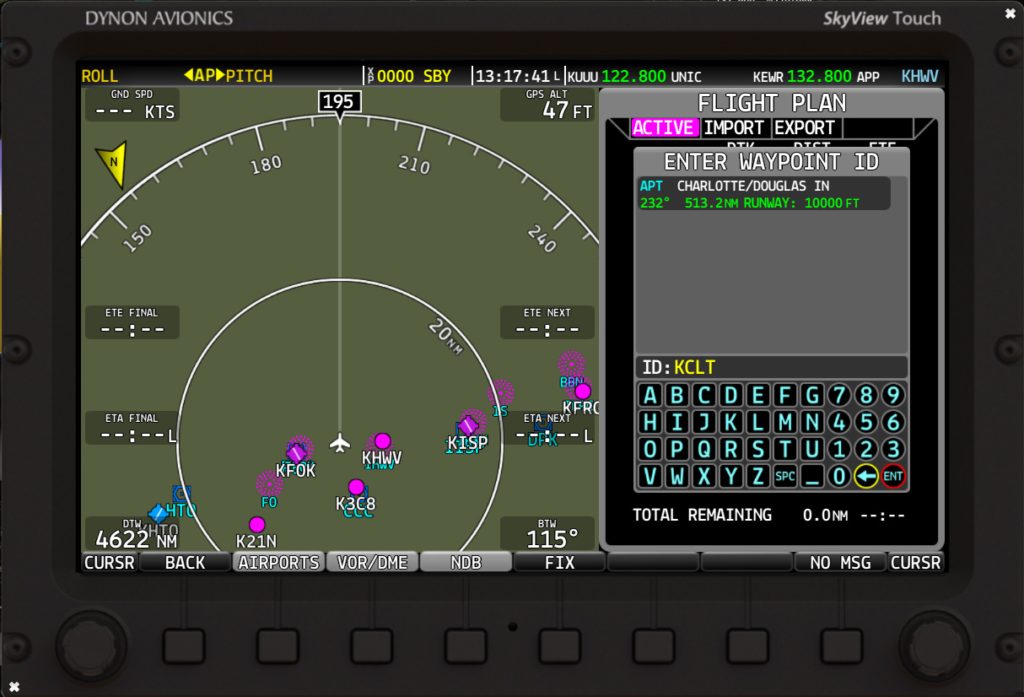Click the yellow north pointer arrow
Screen dimensions: 1024x697
click(x=111, y=165)
